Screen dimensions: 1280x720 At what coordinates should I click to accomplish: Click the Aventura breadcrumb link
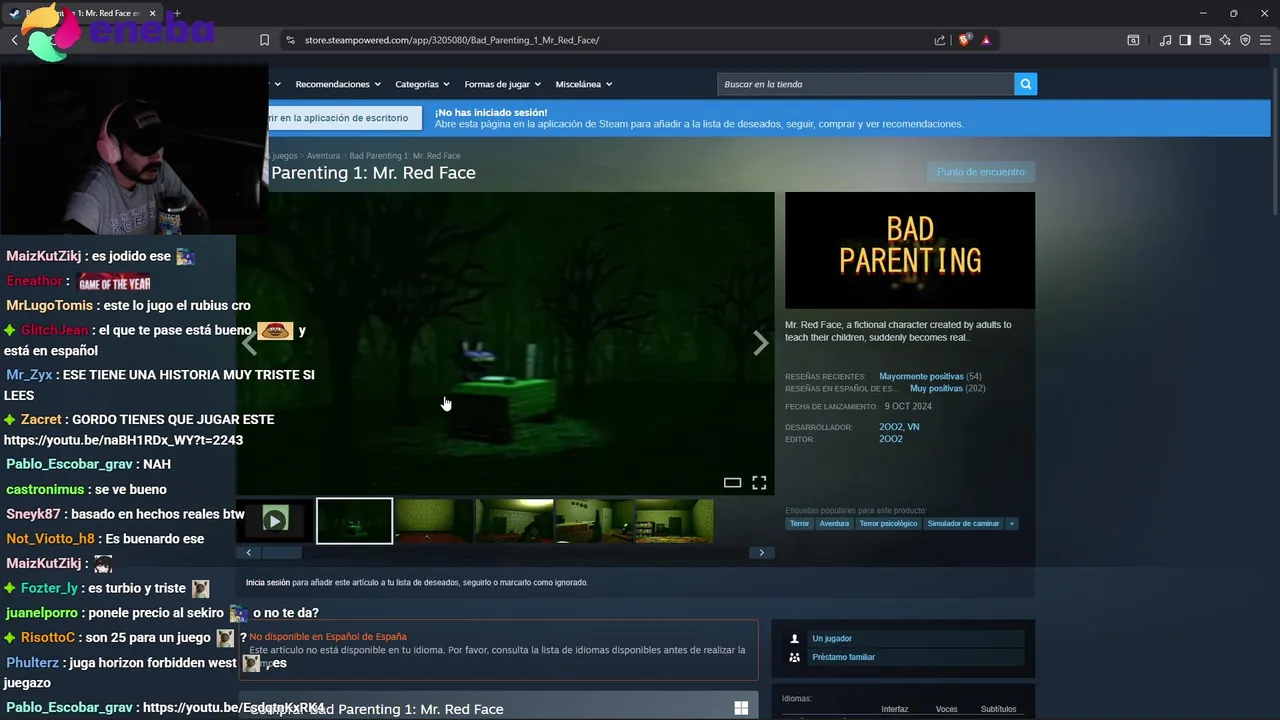(323, 156)
